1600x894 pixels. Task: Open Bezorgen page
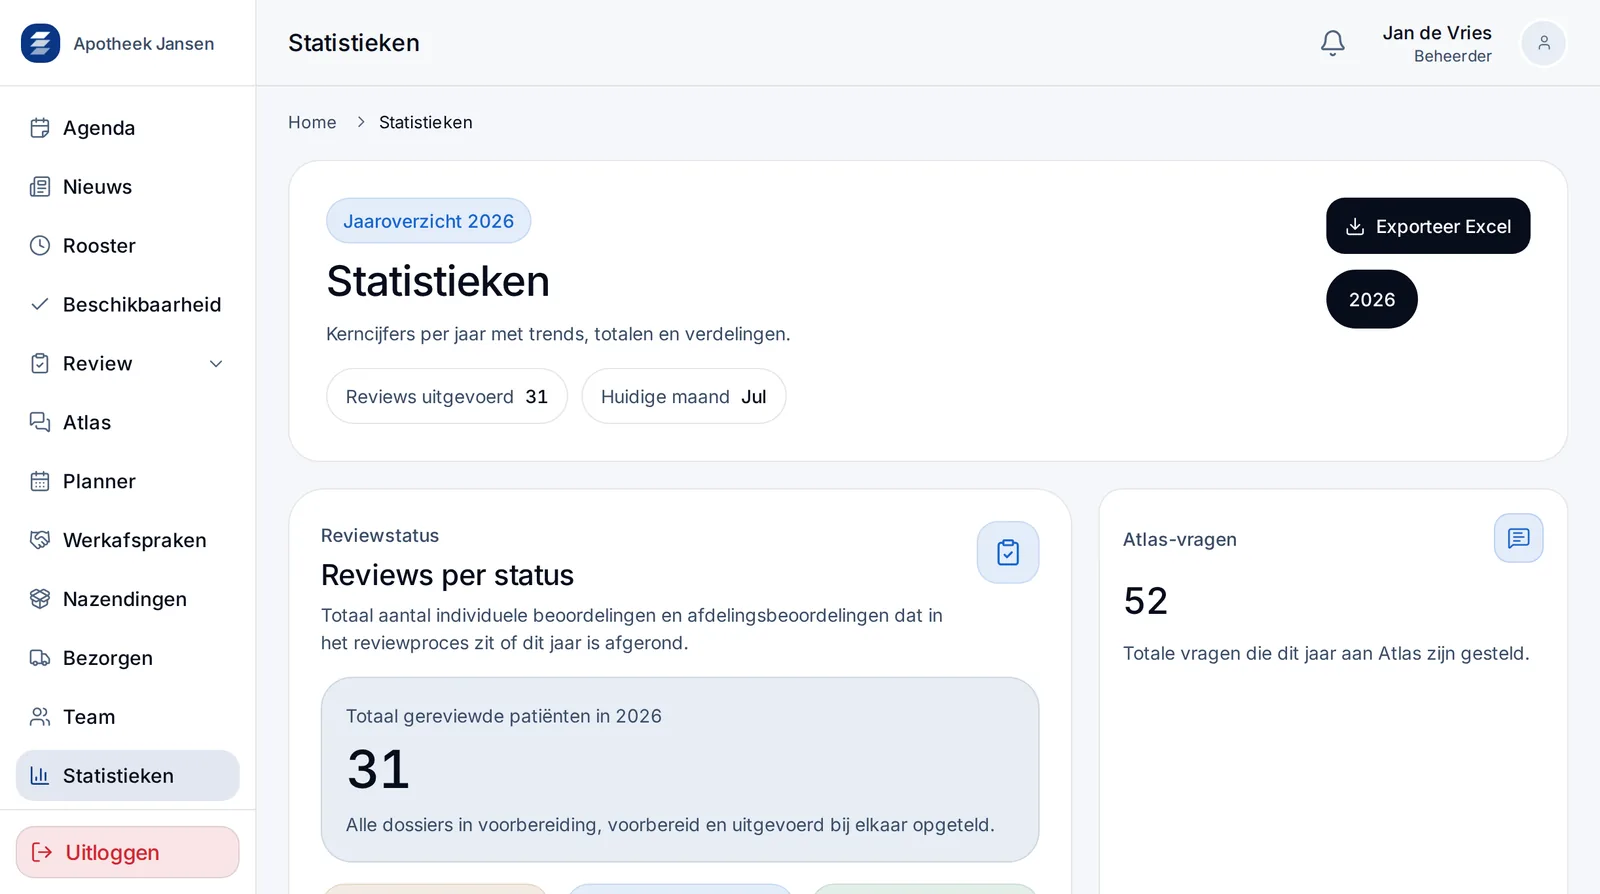[128, 658]
